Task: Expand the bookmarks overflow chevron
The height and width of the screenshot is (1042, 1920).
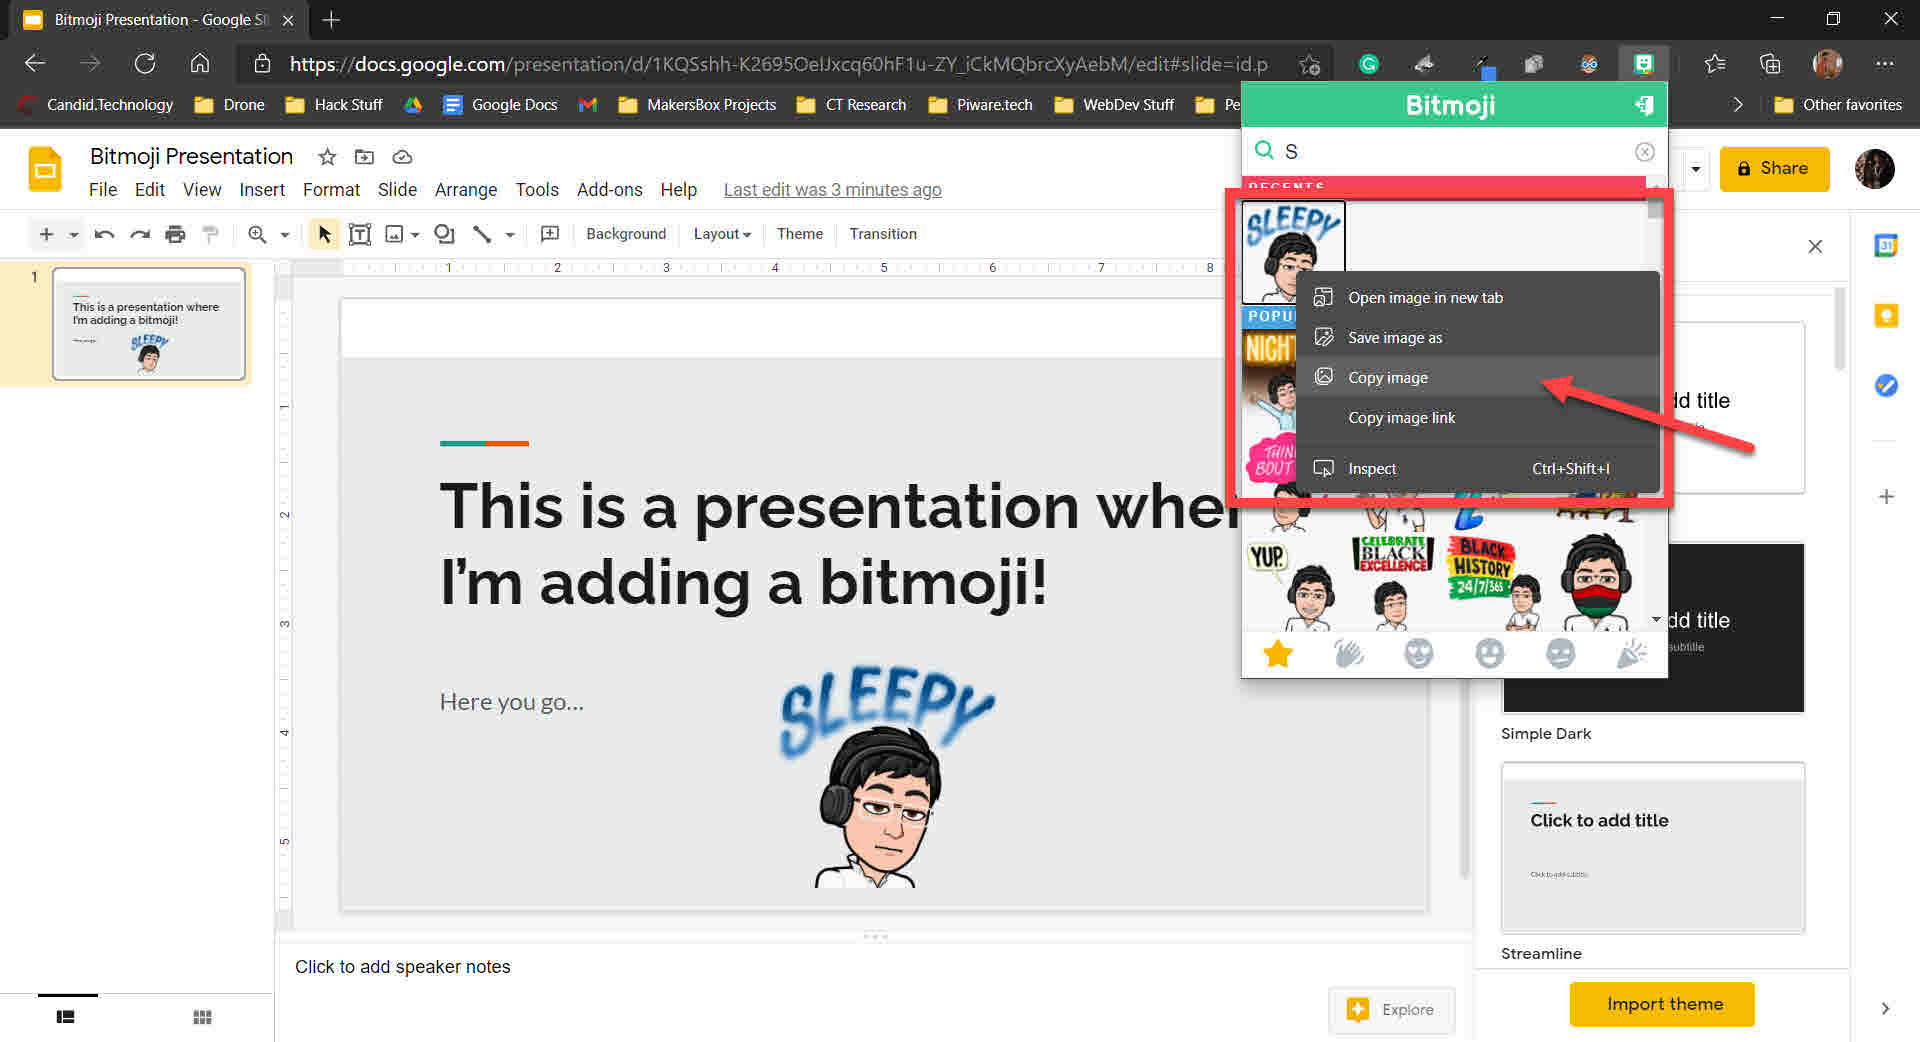Action: (x=1738, y=105)
